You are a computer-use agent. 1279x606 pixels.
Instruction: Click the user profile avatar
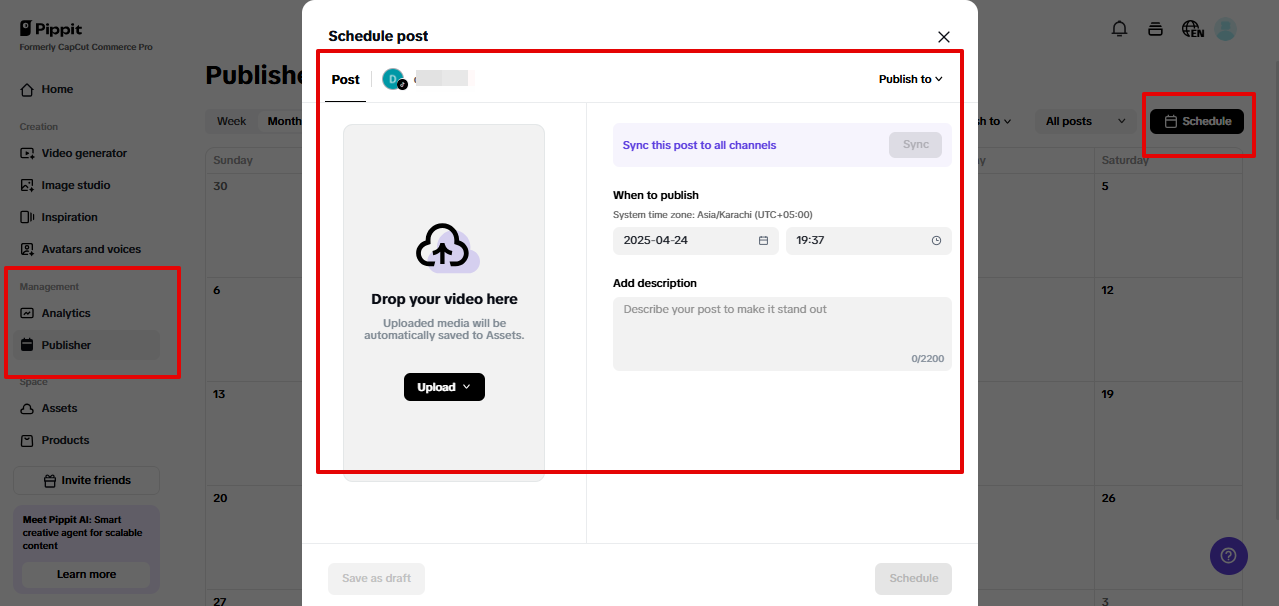[x=1225, y=29]
